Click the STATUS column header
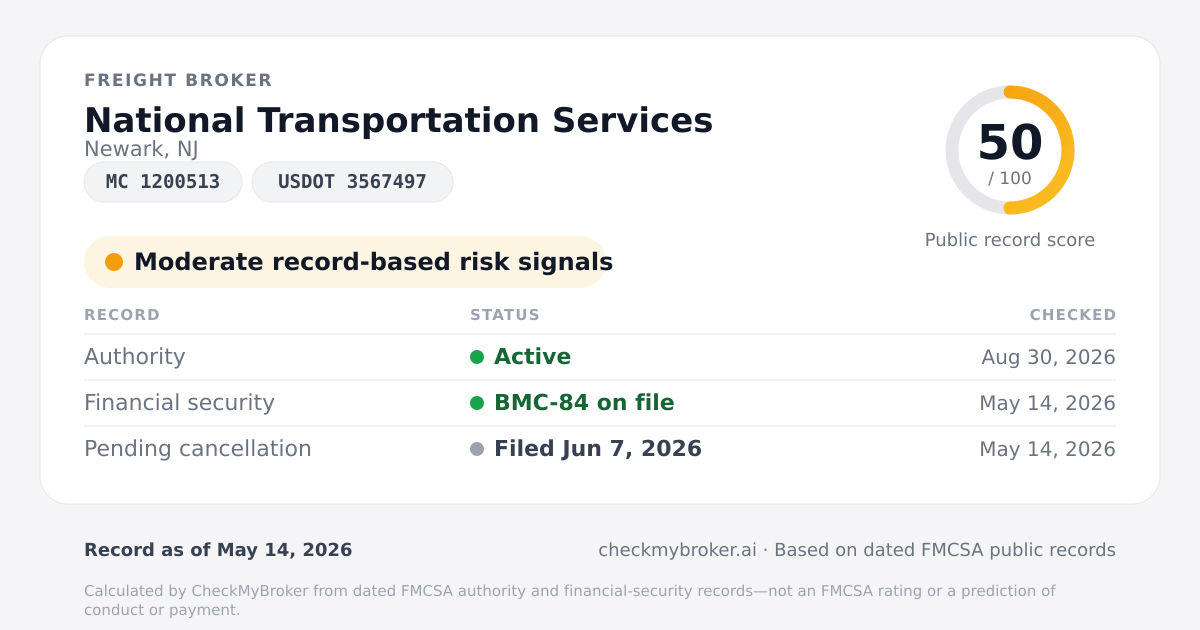The height and width of the screenshot is (630, 1200). pyautogui.click(x=505, y=315)
